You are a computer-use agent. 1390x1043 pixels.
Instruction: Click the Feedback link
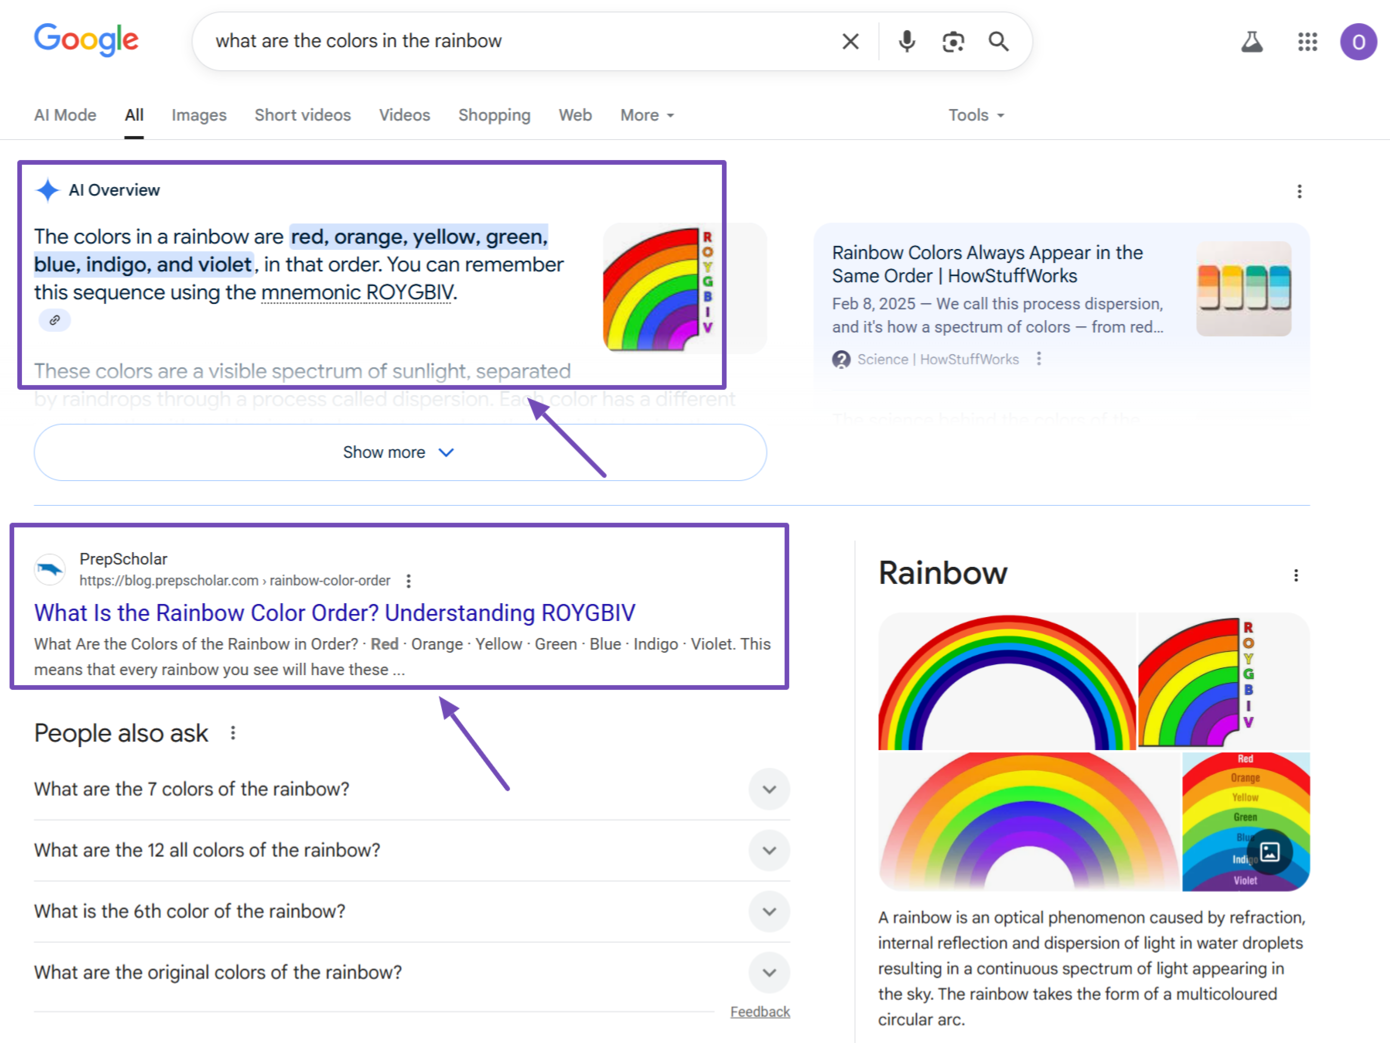point(760,1012)
